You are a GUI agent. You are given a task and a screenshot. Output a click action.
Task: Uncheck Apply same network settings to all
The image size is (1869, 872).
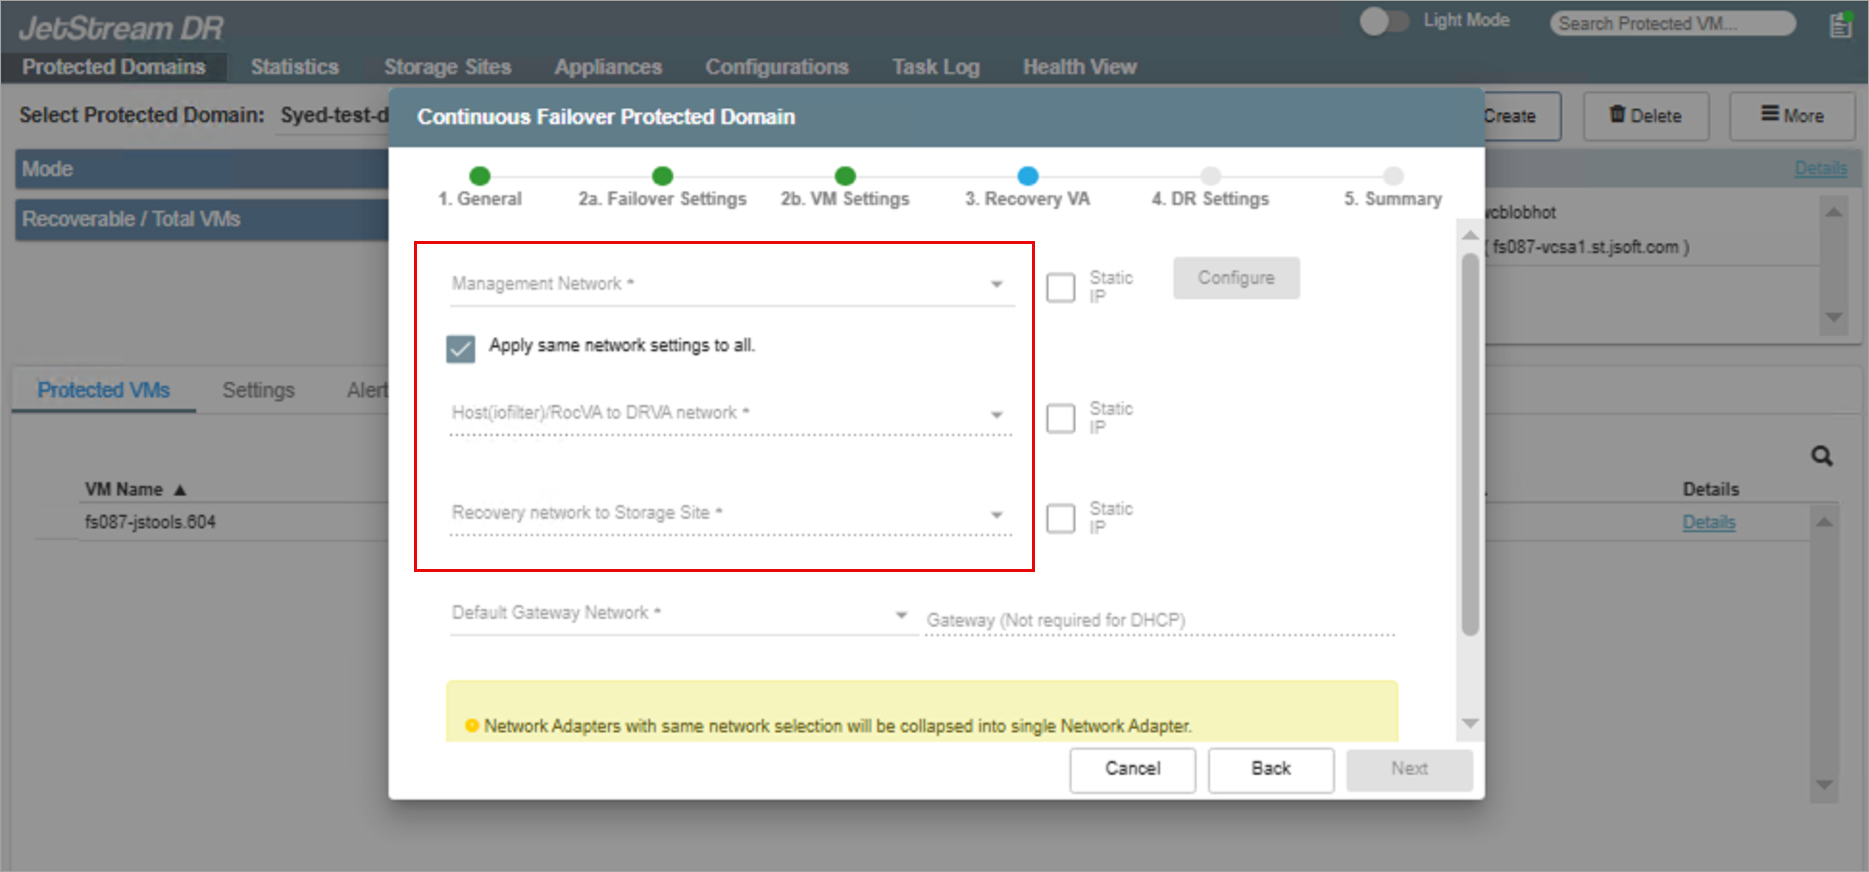click(x=461, y=348)
